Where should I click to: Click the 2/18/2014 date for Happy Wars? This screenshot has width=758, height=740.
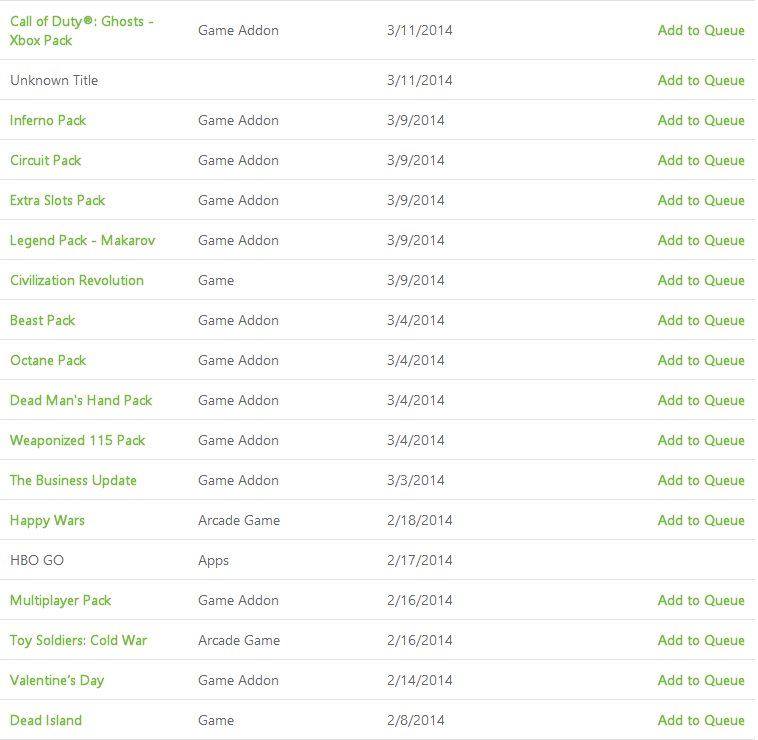click(x=420, y=521)
